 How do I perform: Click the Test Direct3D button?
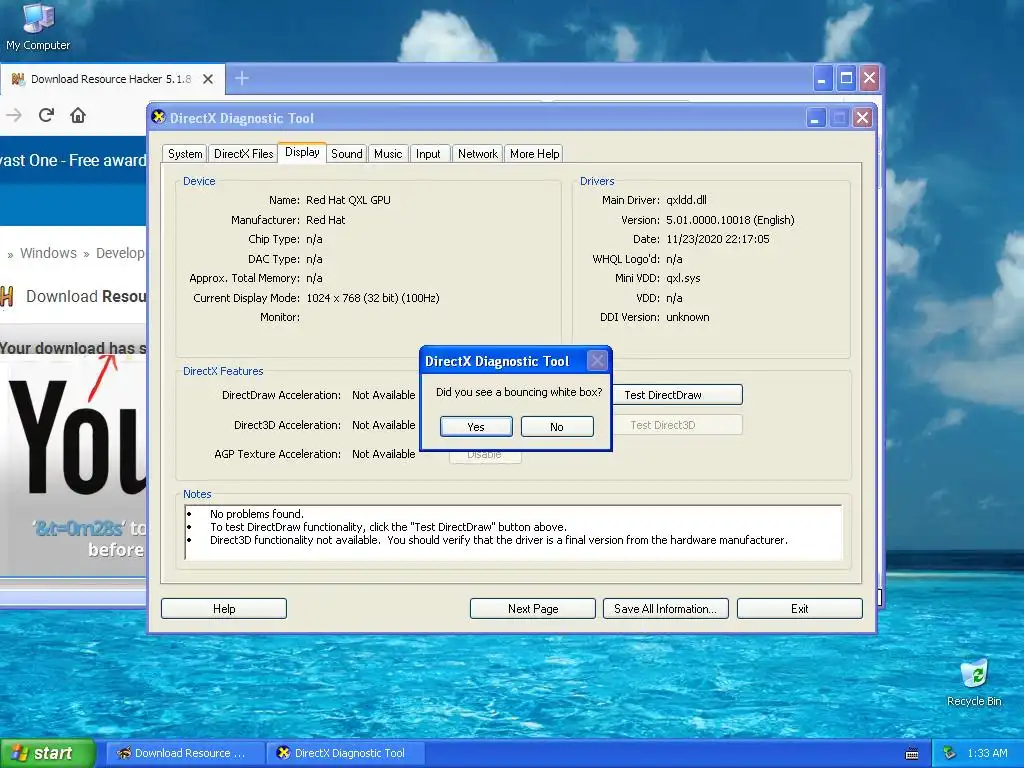(677, 424)
